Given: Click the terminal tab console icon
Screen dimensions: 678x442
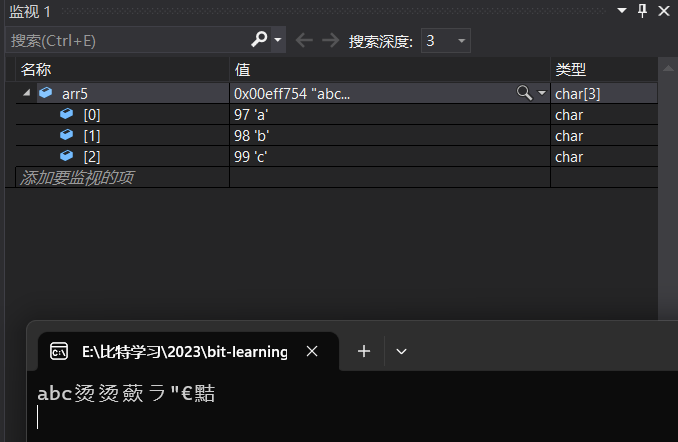Looking at the screenshot, I should pyautogui.click(x=59, y=351).
